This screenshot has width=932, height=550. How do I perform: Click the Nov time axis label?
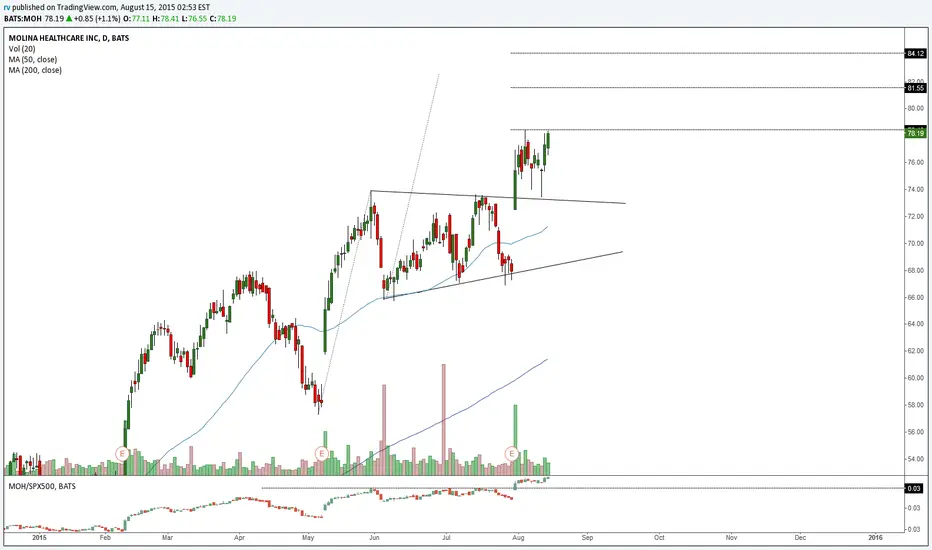(731, 538)
